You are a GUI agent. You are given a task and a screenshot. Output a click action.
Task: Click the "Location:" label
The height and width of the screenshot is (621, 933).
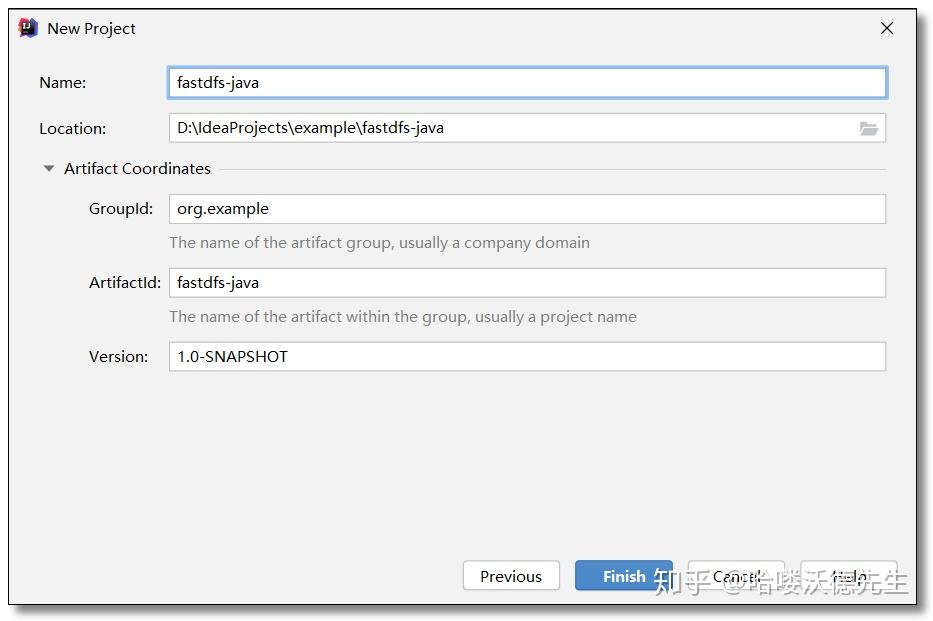72,129
